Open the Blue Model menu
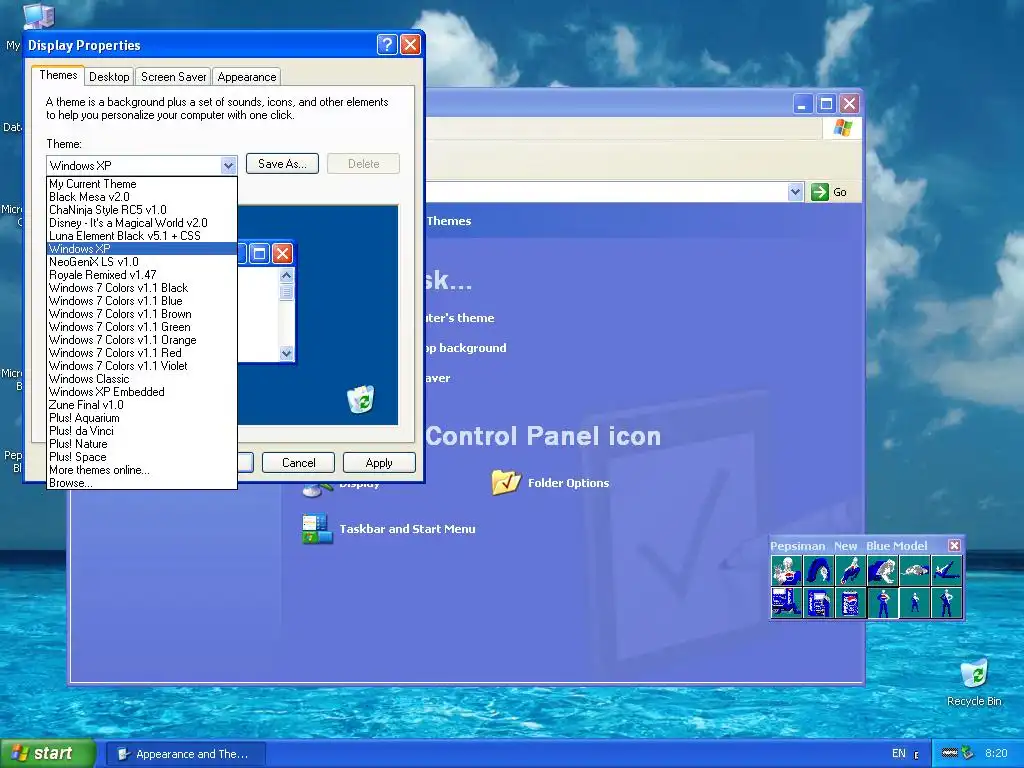This screenshot has width=1024, height=768. (897, 546)
